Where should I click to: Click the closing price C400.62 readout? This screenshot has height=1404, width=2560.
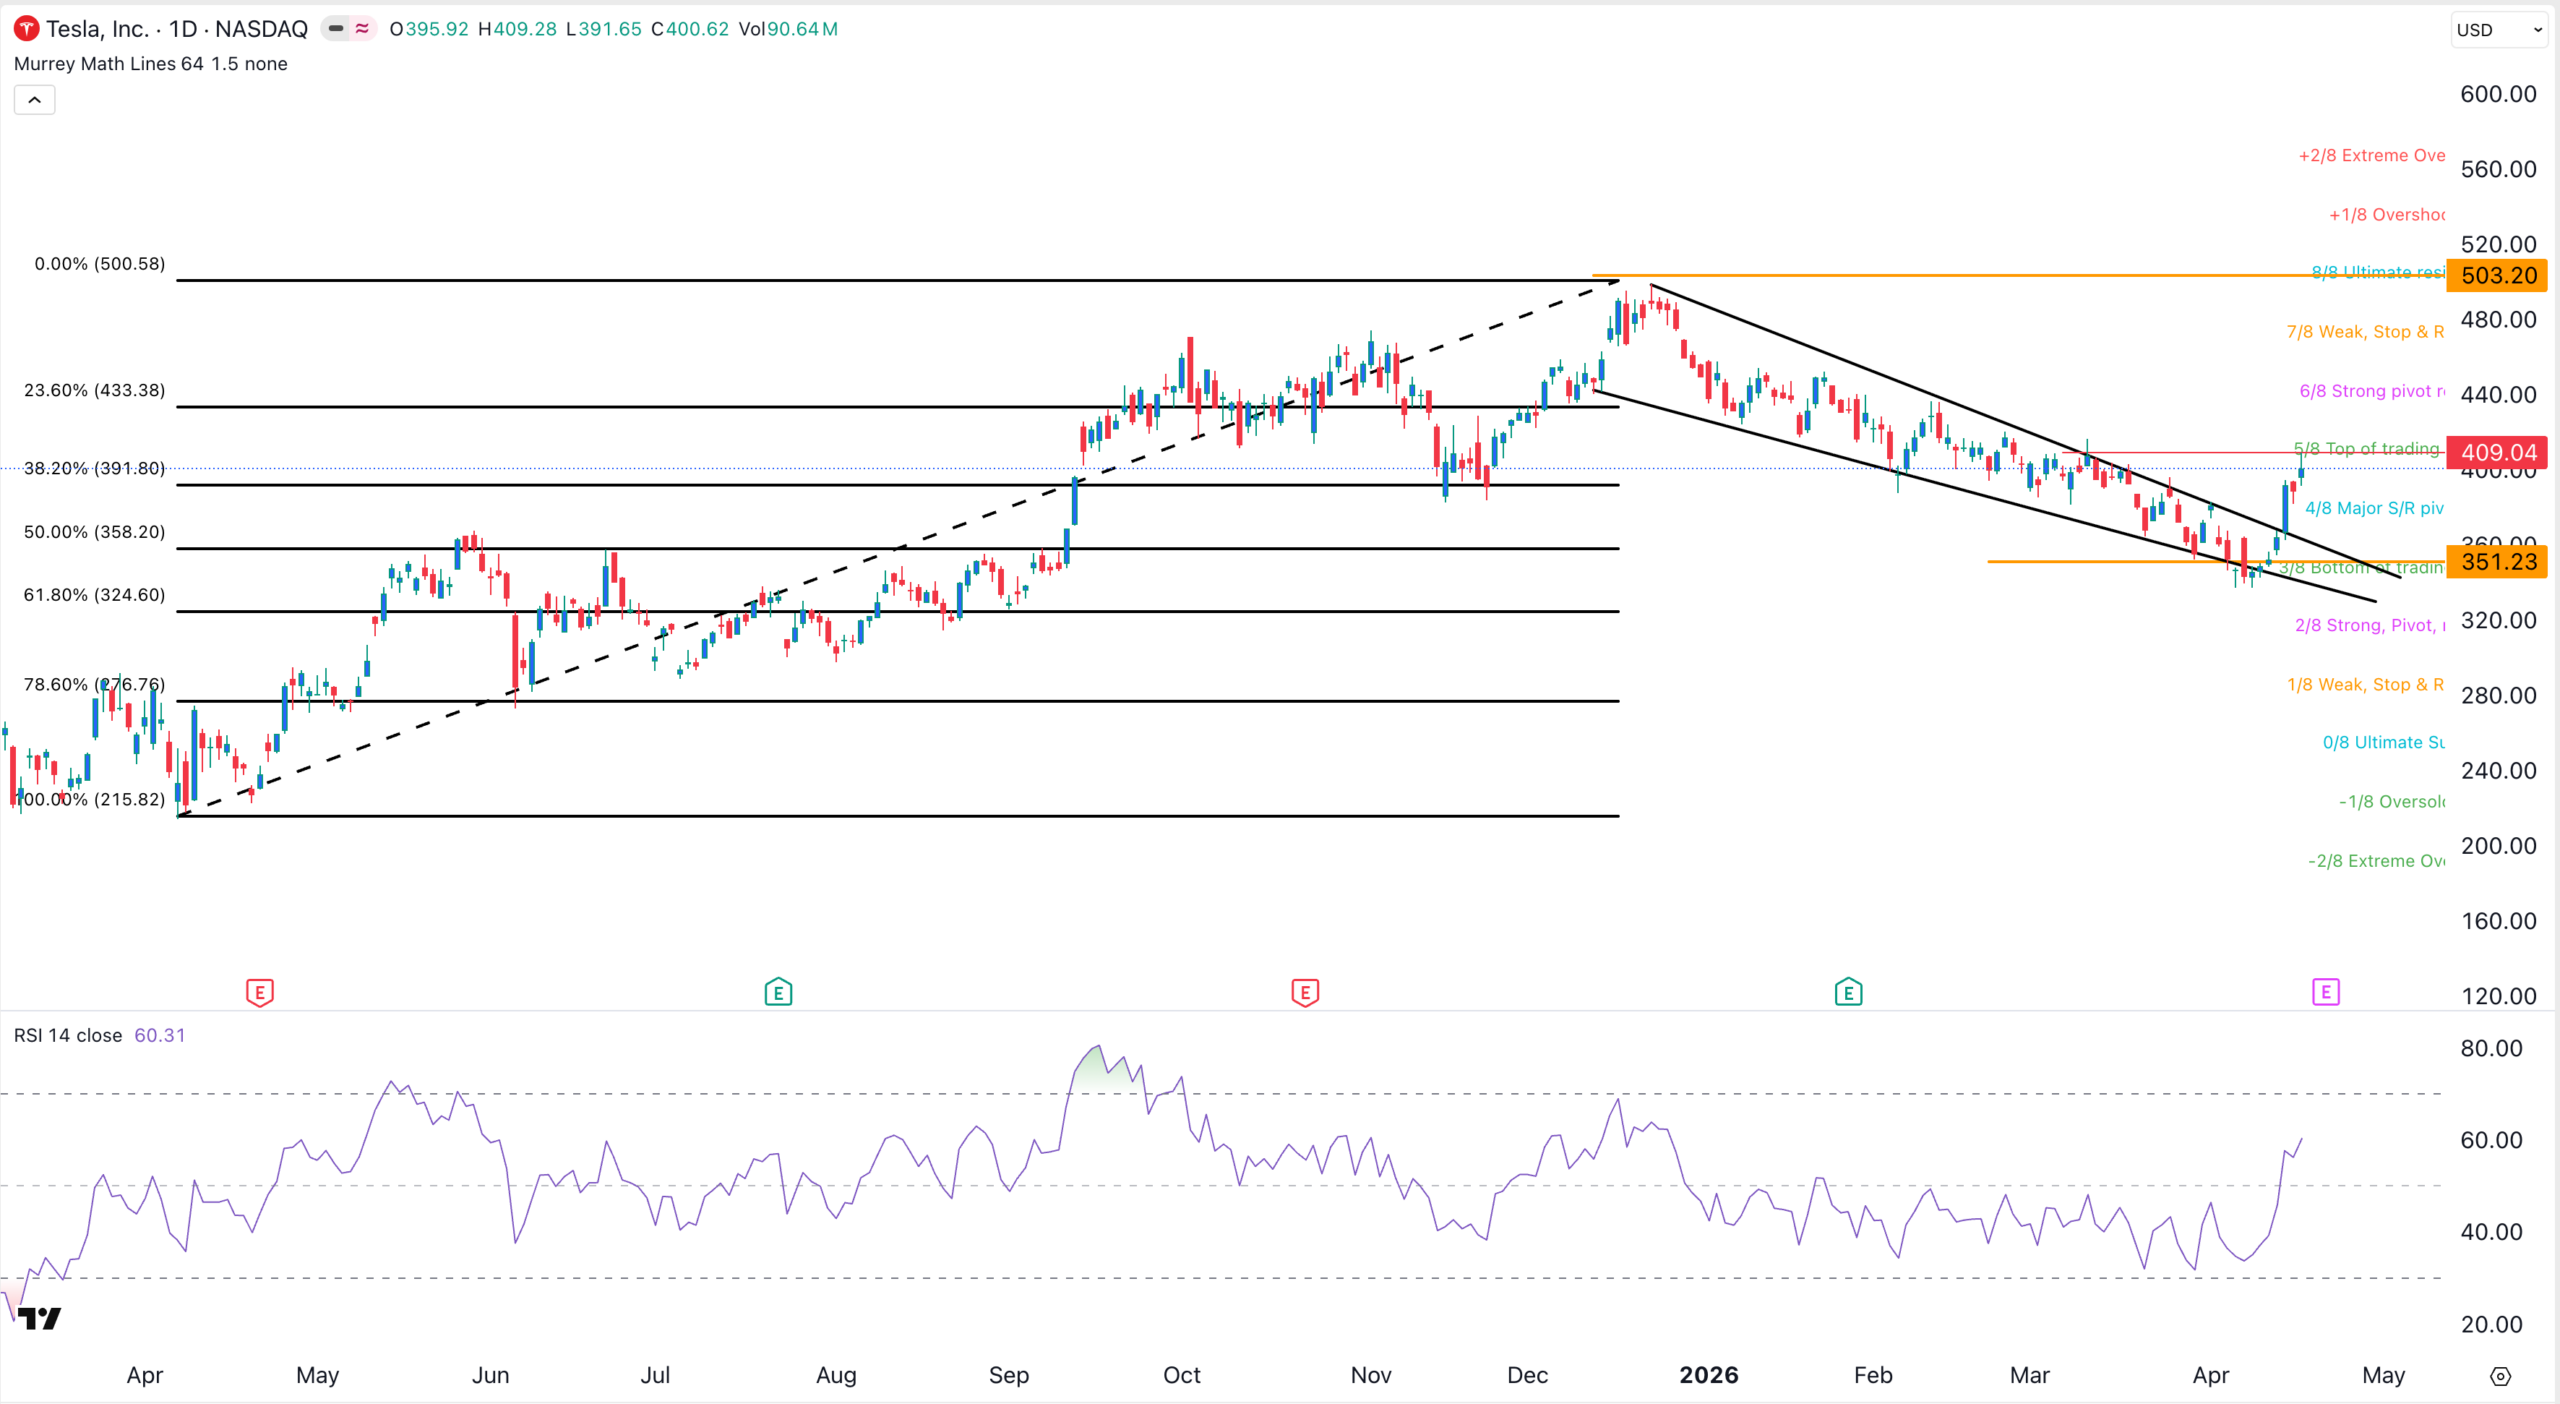690,29
